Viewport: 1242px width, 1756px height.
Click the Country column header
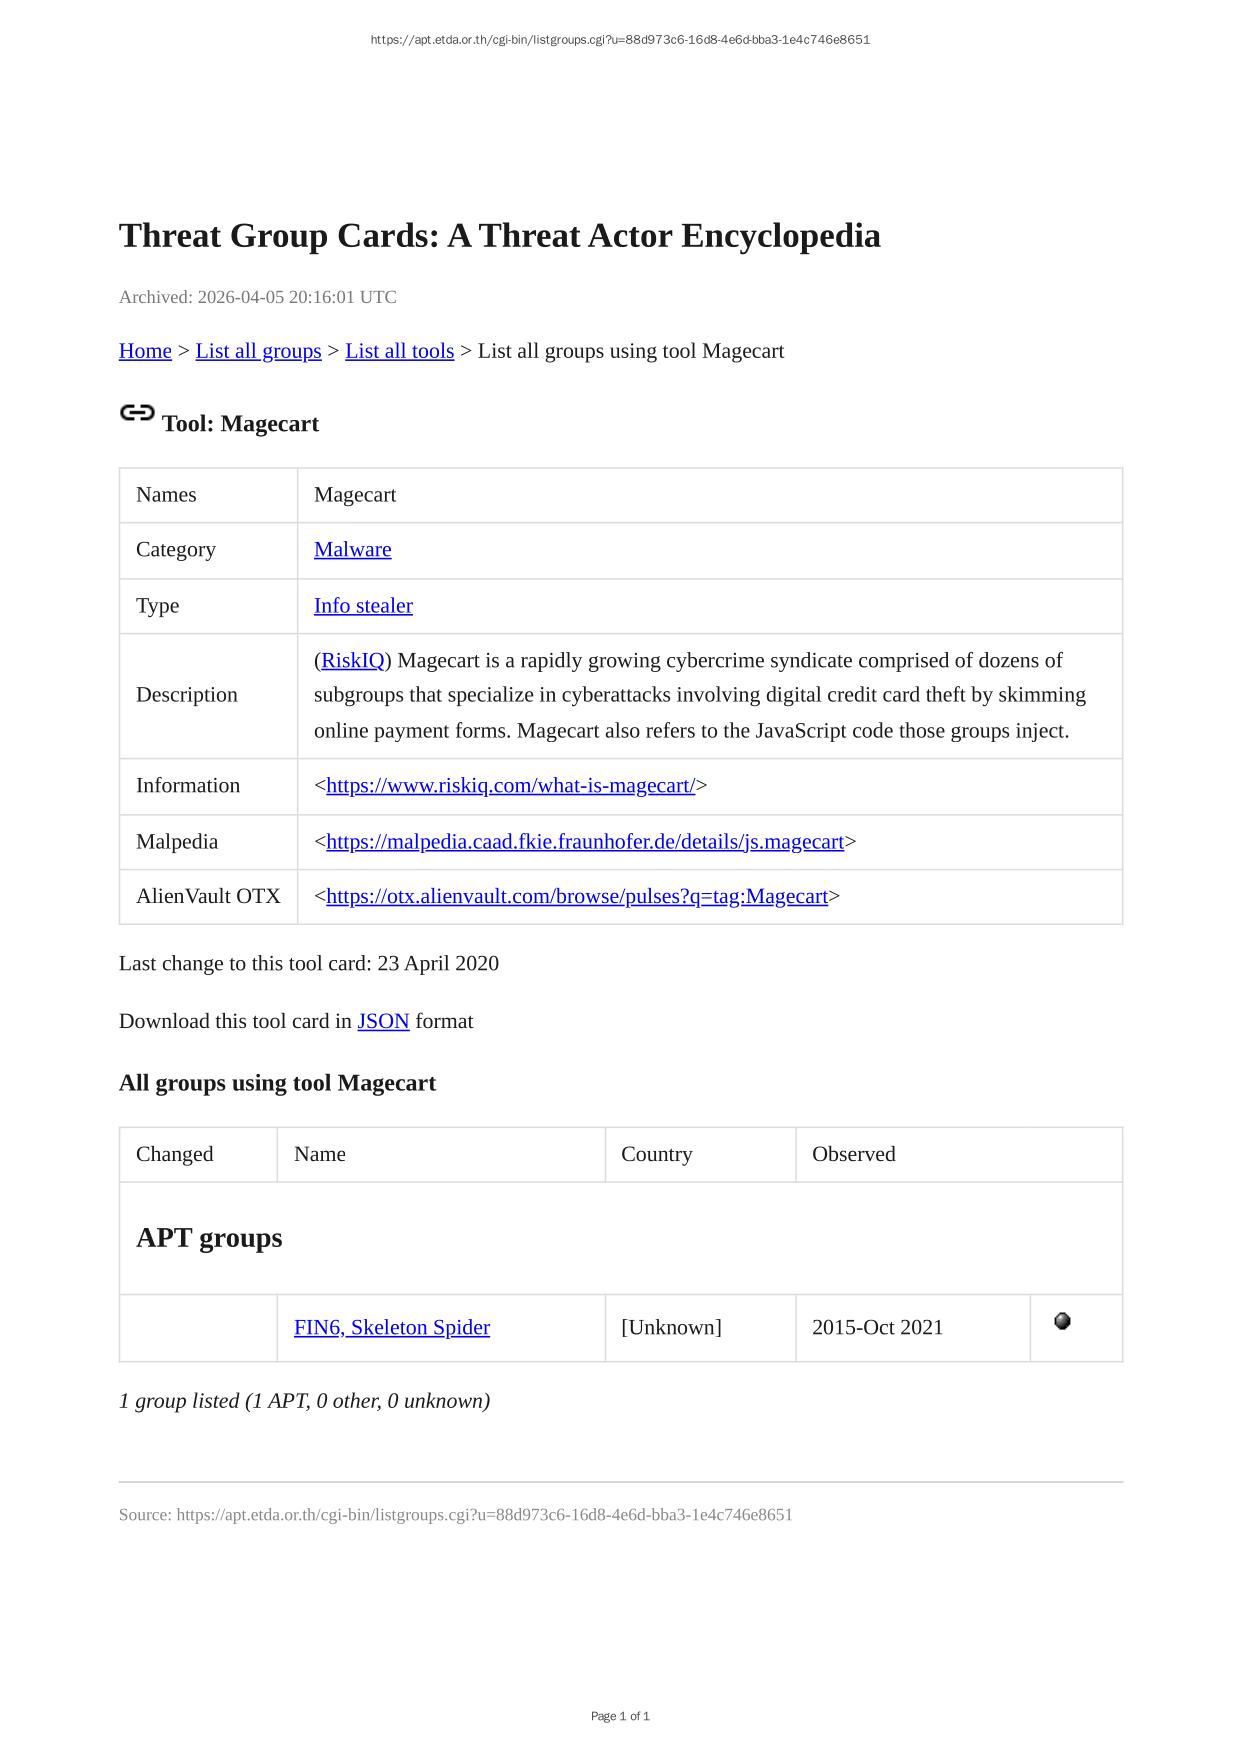point(656,1154)
